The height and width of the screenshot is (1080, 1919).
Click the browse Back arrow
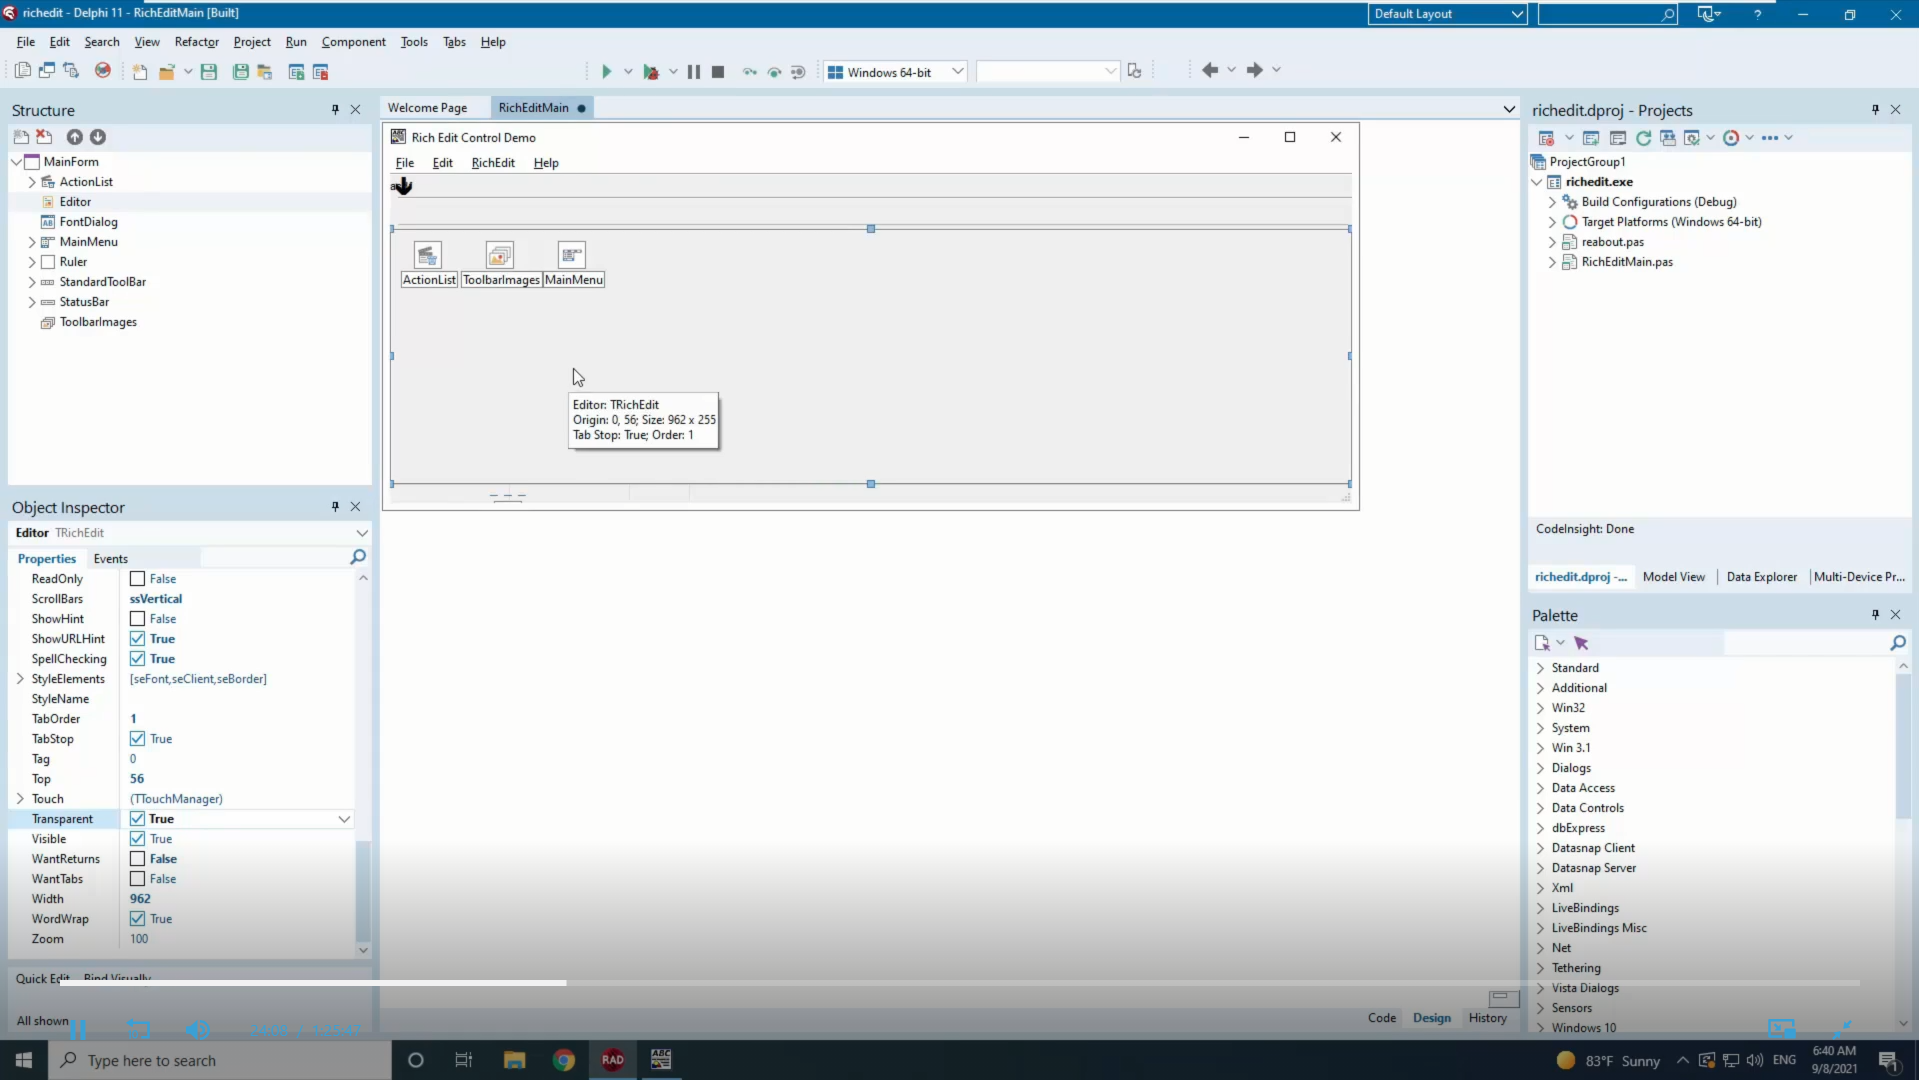(x=1210, y=70)
